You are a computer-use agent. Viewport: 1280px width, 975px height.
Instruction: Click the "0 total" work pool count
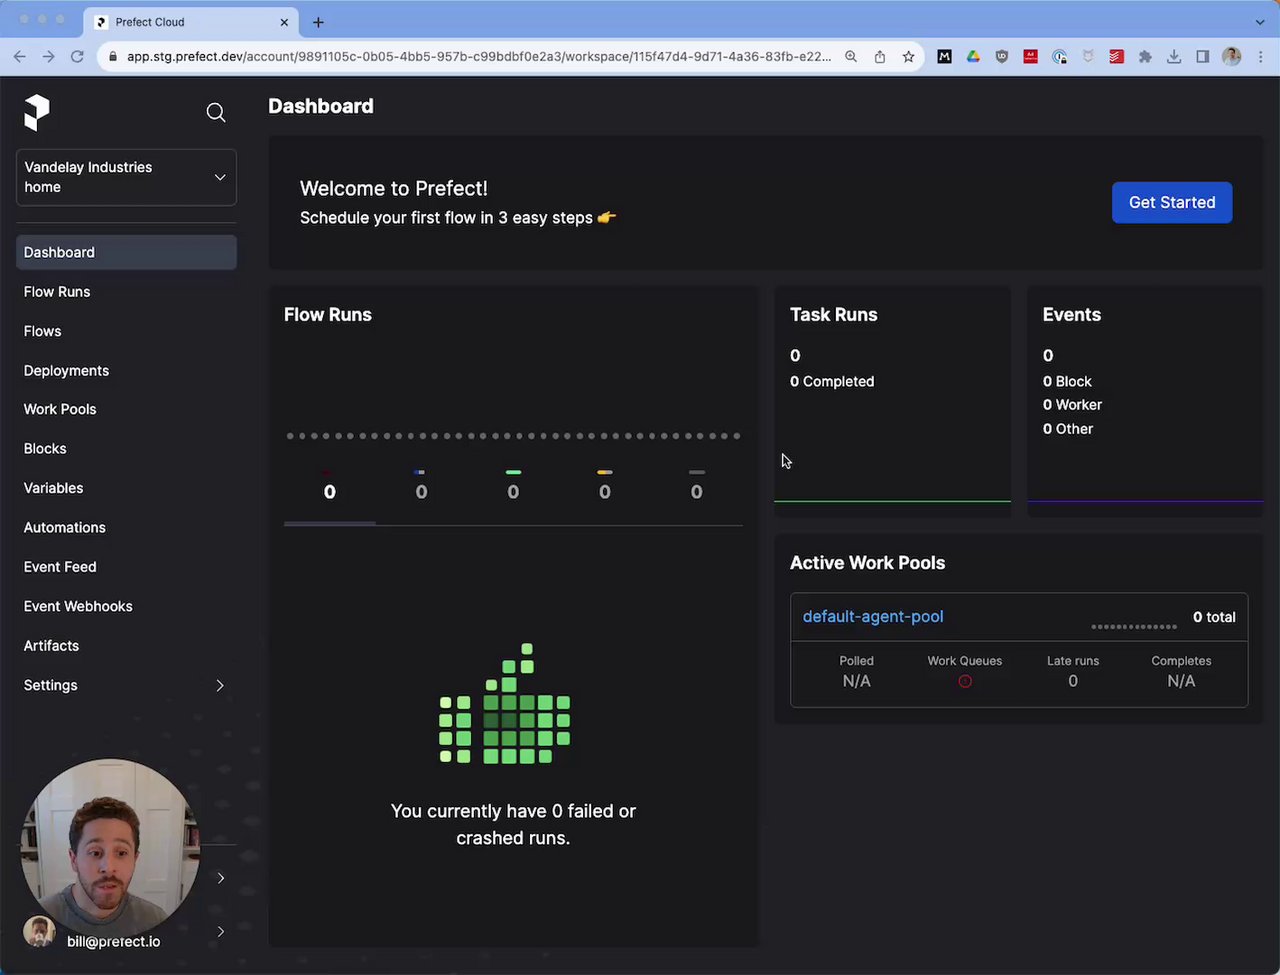point(1214,617)
